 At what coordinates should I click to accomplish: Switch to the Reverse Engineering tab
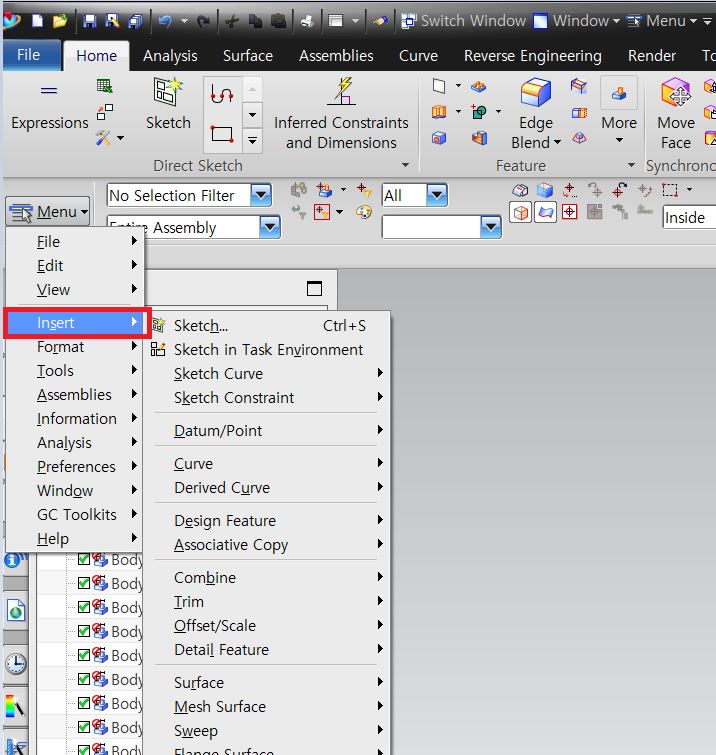(532, 56)
